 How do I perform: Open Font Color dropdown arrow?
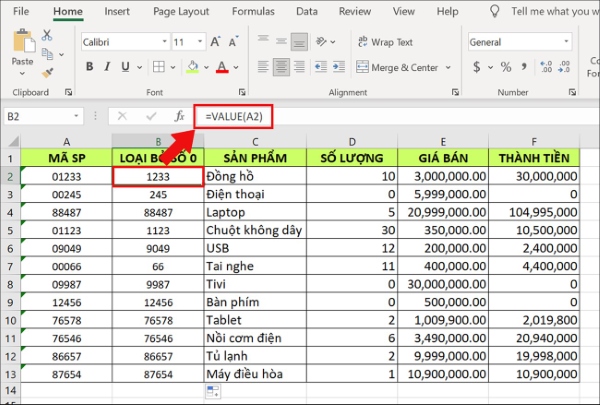[x=236, y=67]
